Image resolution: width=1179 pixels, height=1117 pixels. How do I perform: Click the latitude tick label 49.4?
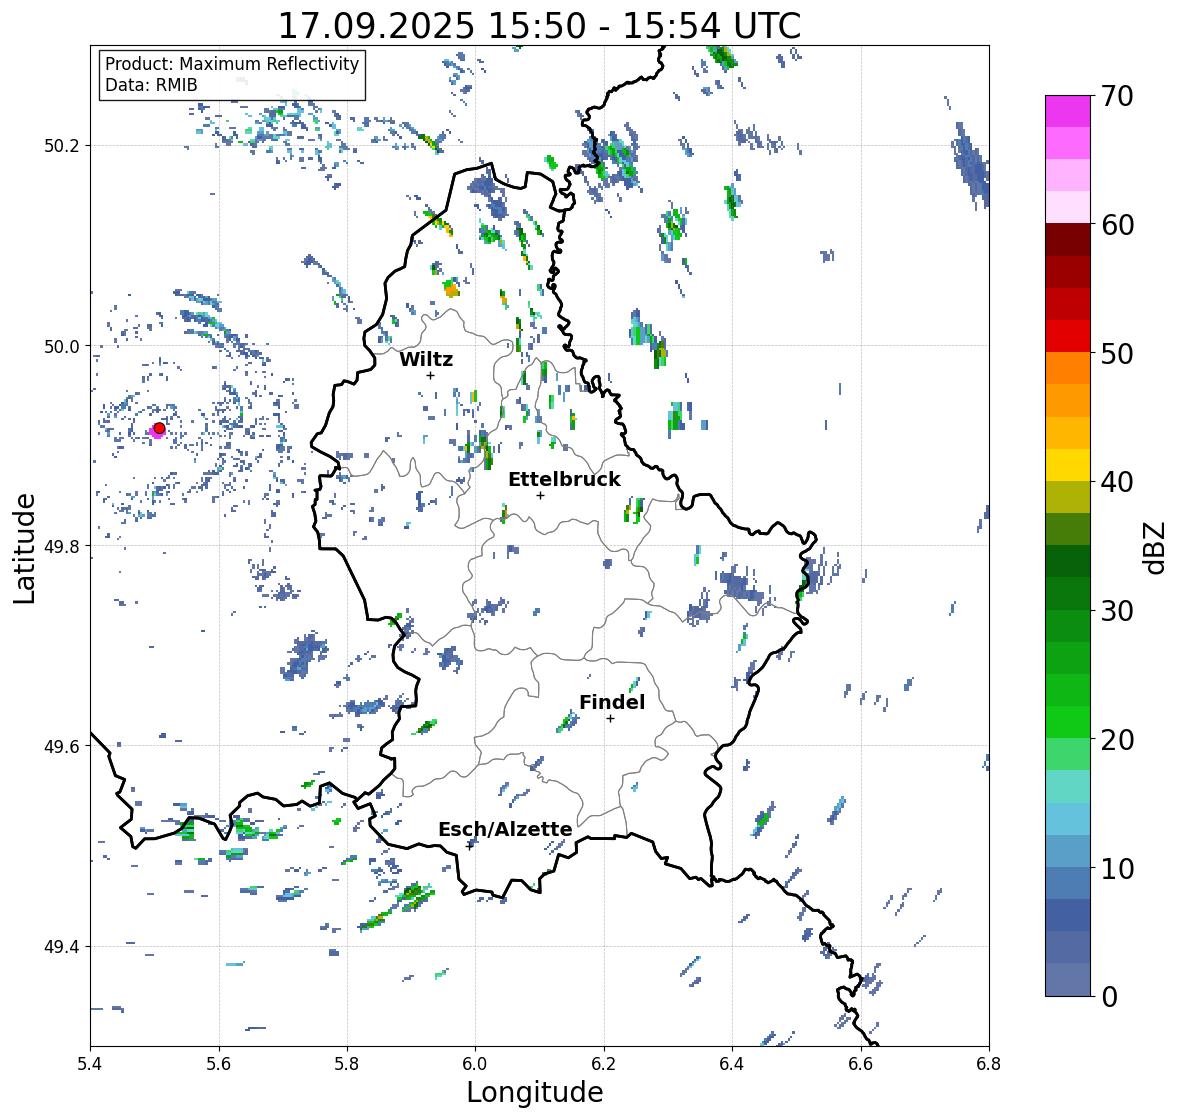pos(62,947)
